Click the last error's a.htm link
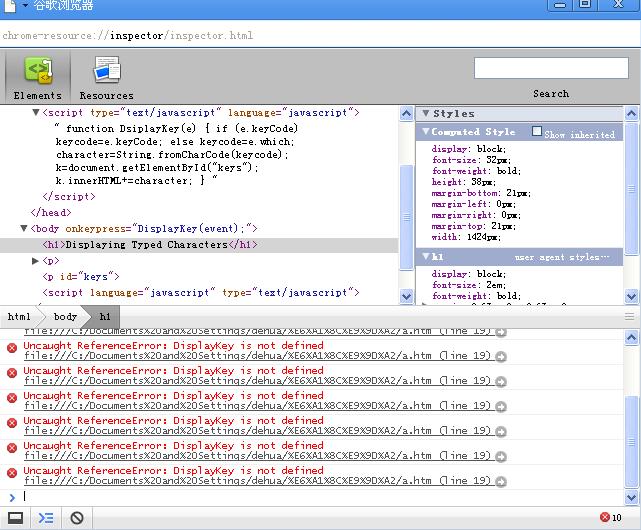641x530 pixels. pyautogui.click(x=257, y=481)
